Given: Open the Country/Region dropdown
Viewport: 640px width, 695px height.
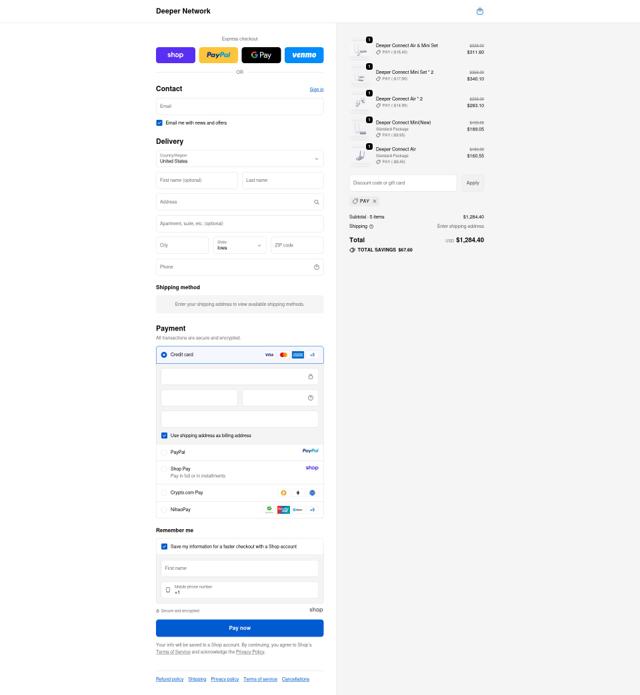Looking at the screenshot, I should [x=240, y=159].
